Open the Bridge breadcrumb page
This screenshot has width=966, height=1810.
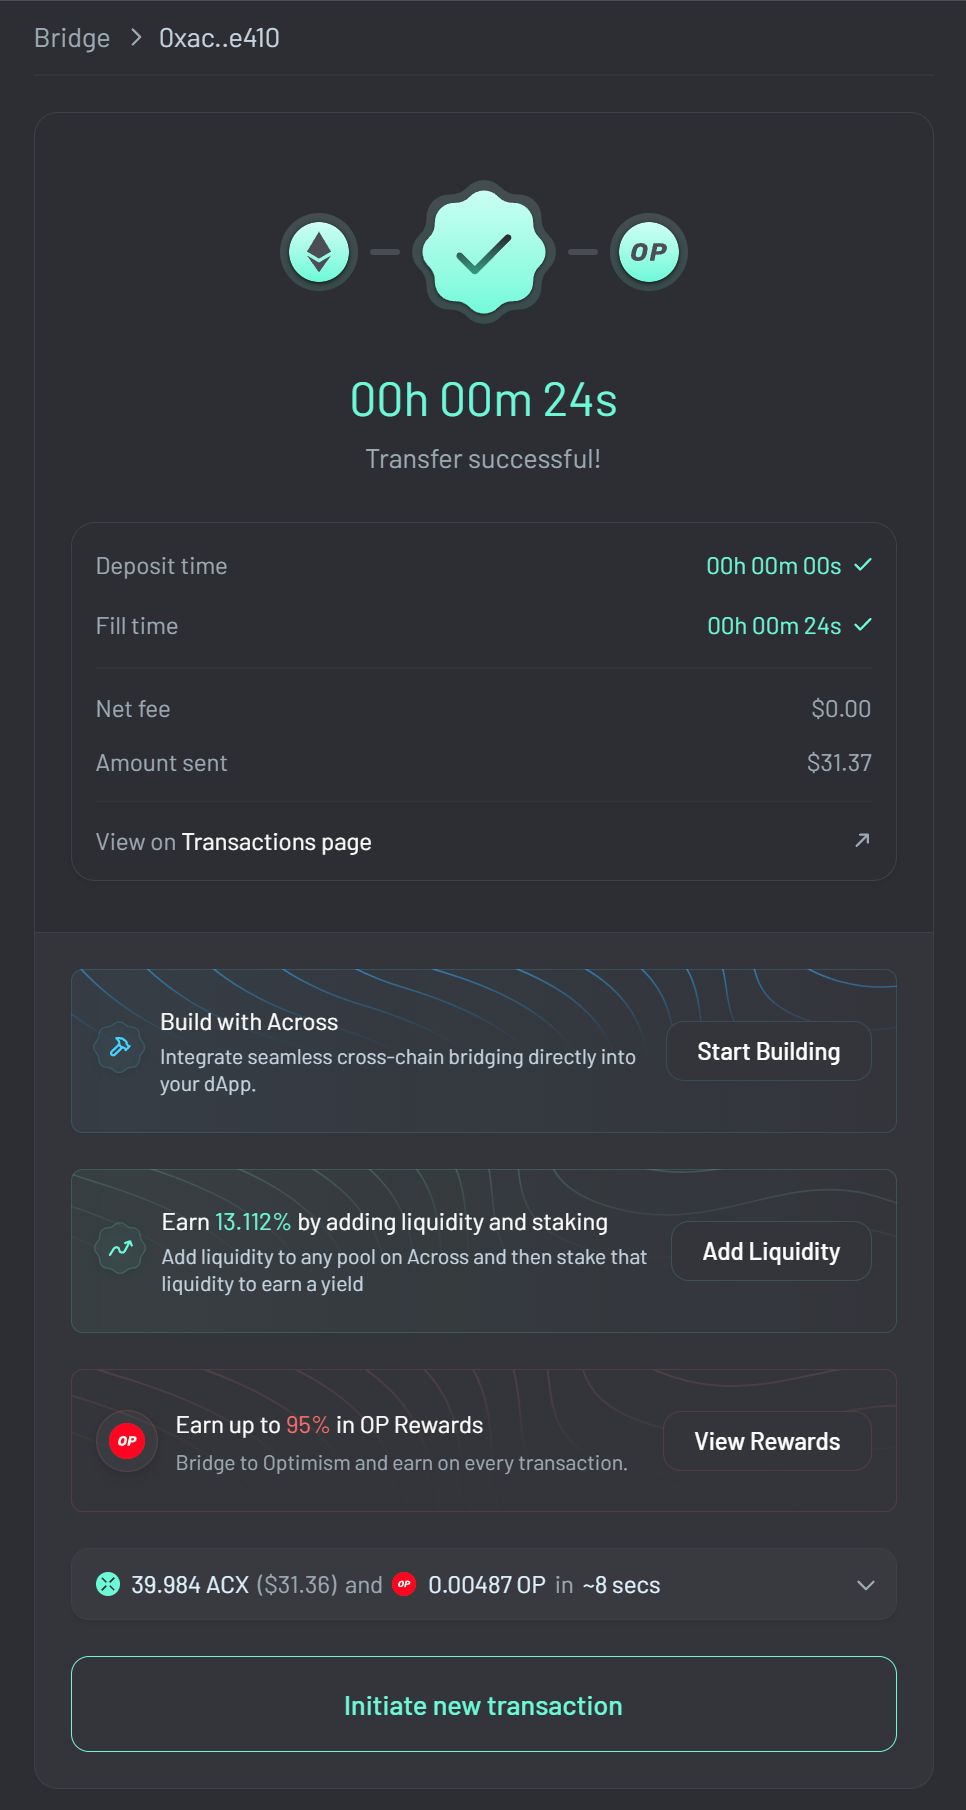pos(71,37)
